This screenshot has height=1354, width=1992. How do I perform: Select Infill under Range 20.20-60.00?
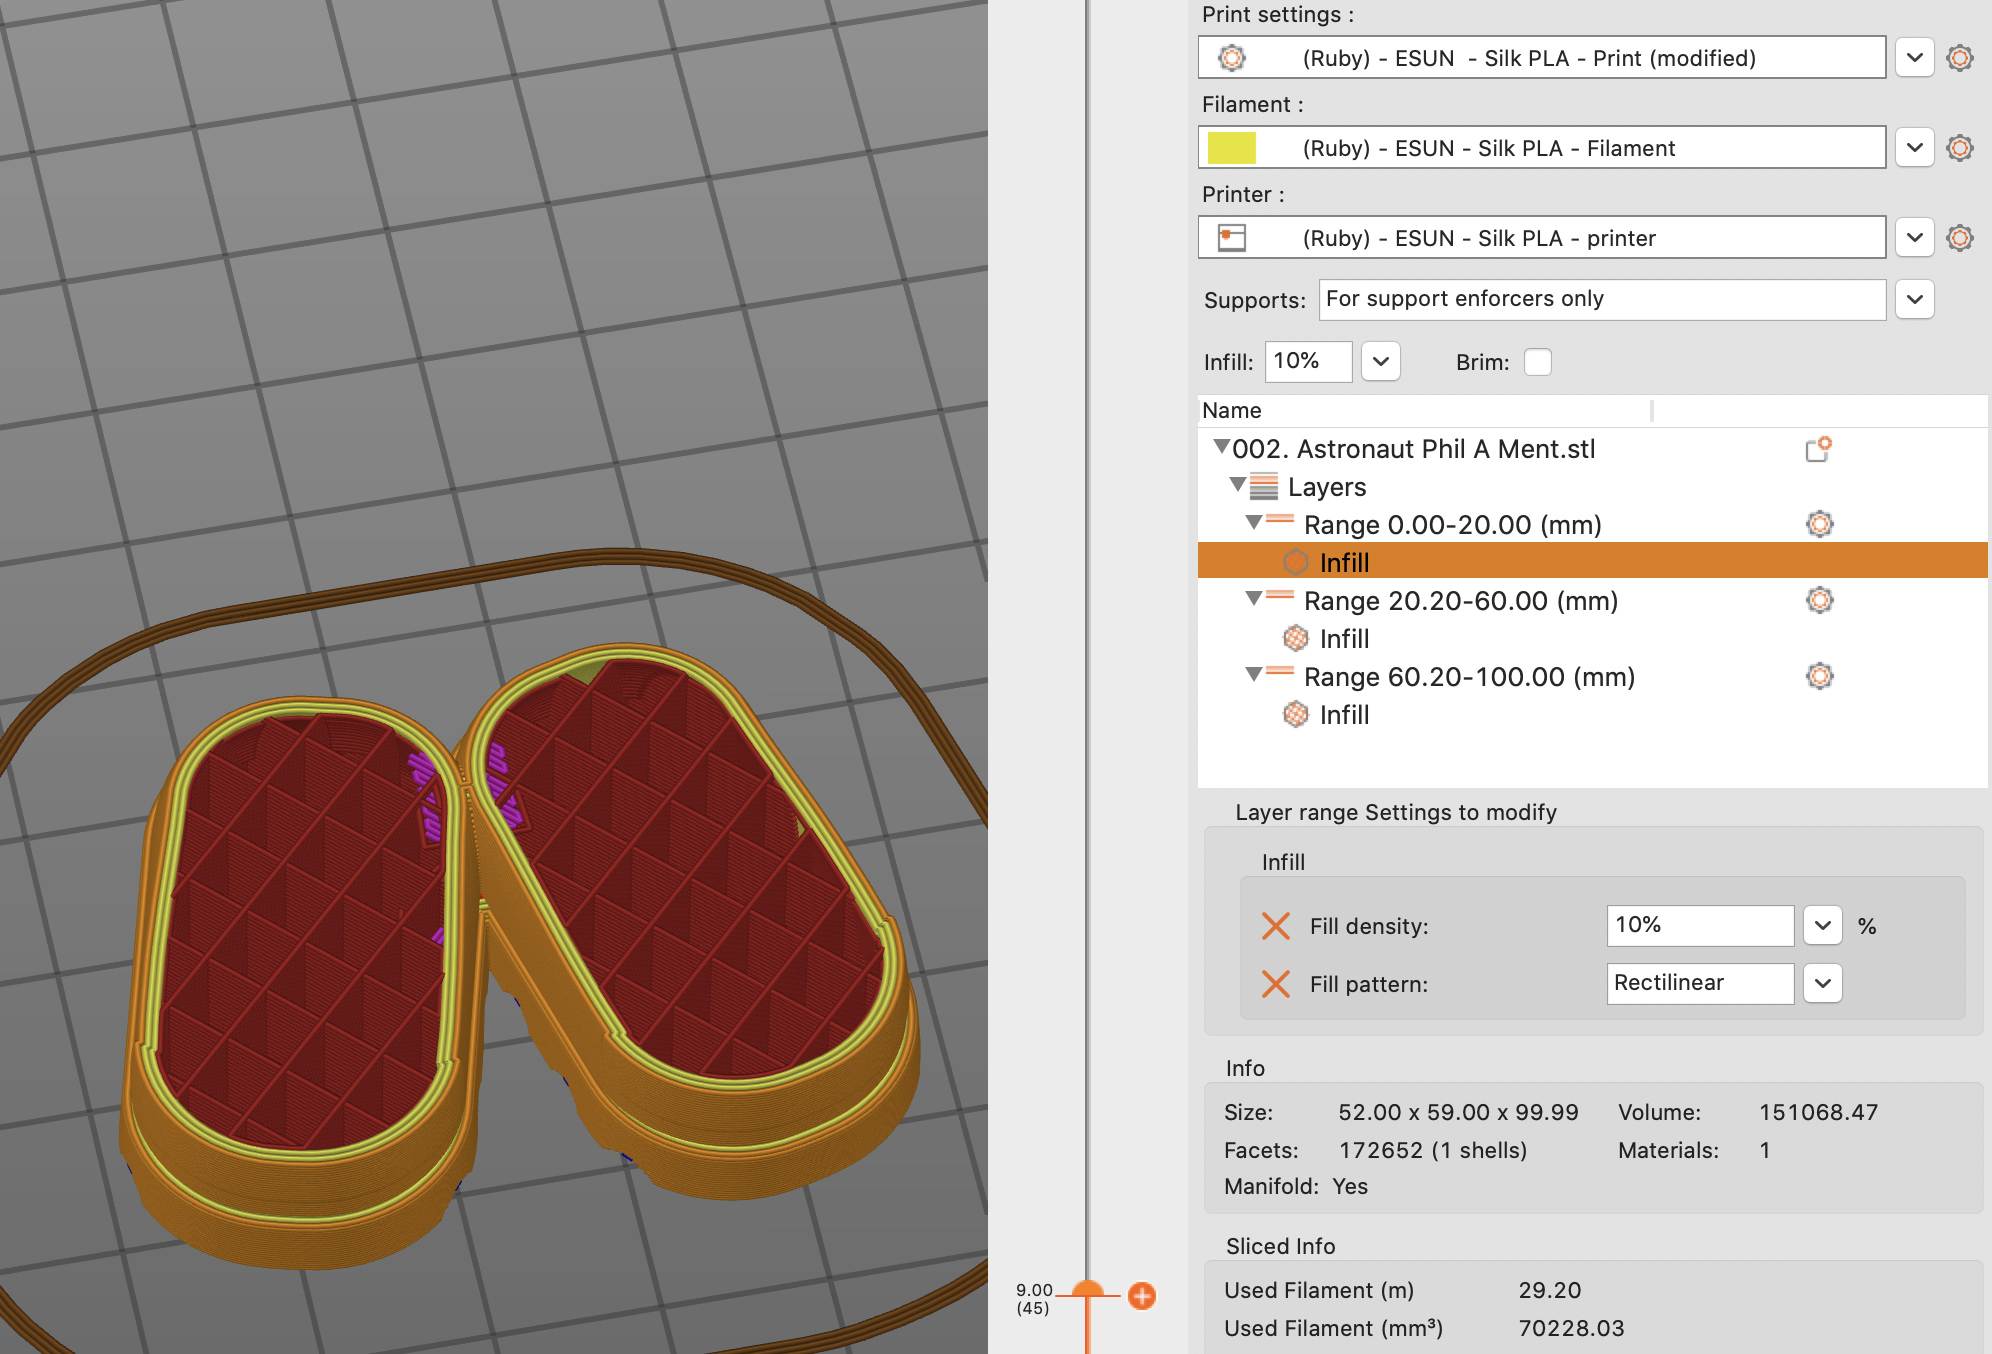1343,639
